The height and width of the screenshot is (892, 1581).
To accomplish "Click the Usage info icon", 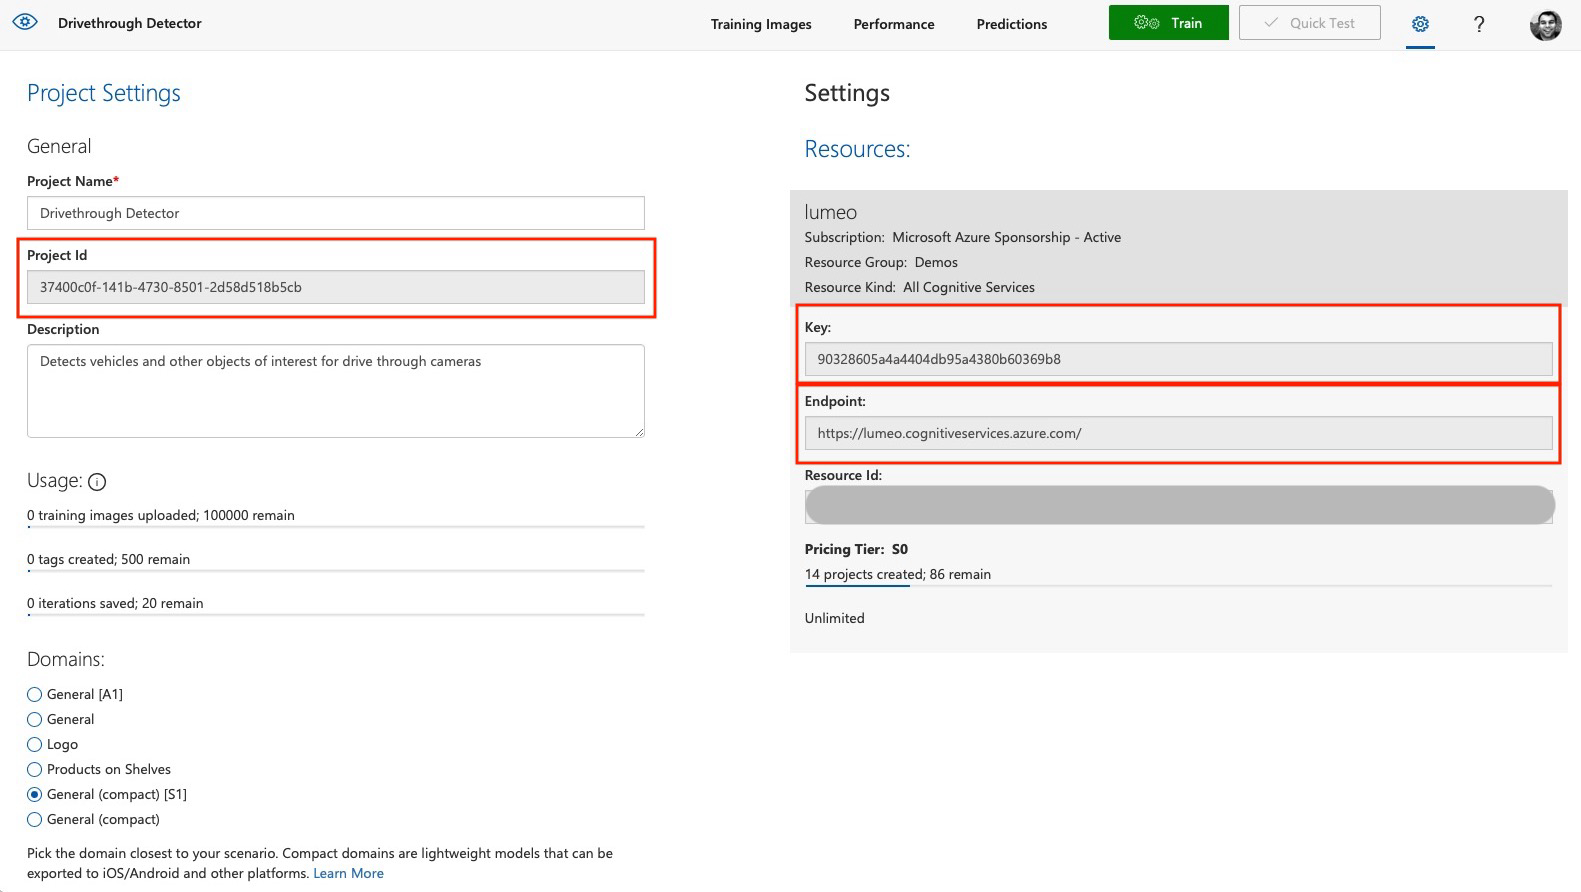I will tap(97, 482).
